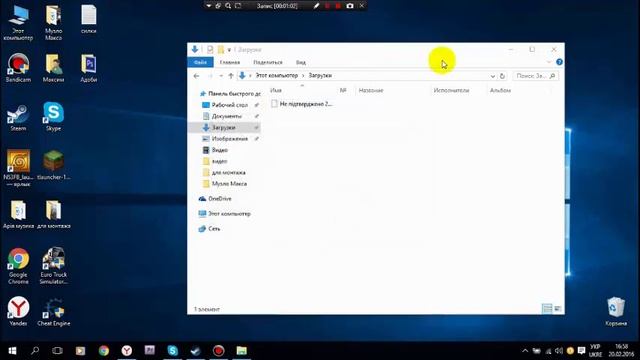Open the Максим desktop folder
The image size is (640, 360).
[x=53, y=68]
